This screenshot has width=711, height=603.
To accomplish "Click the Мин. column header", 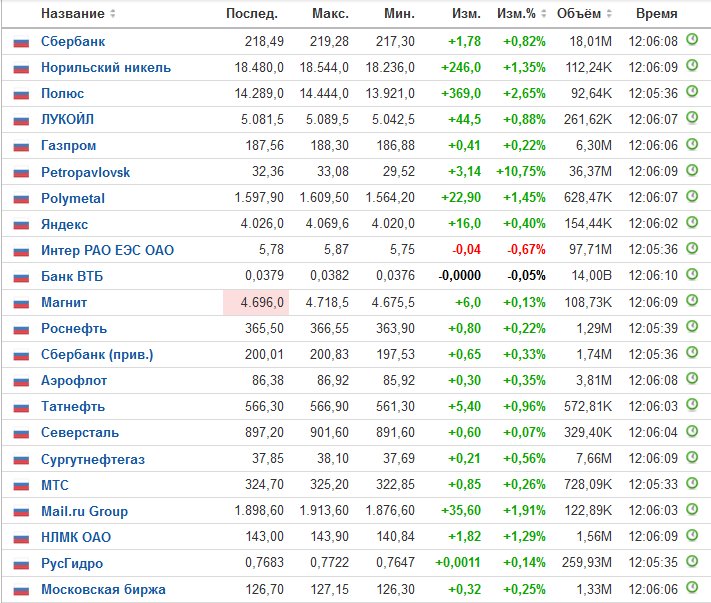I will pyautogui.click(x=399, y=14).
